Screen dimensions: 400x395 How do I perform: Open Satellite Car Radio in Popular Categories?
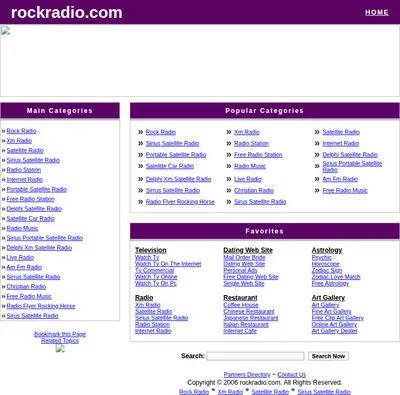click(170, 166)
